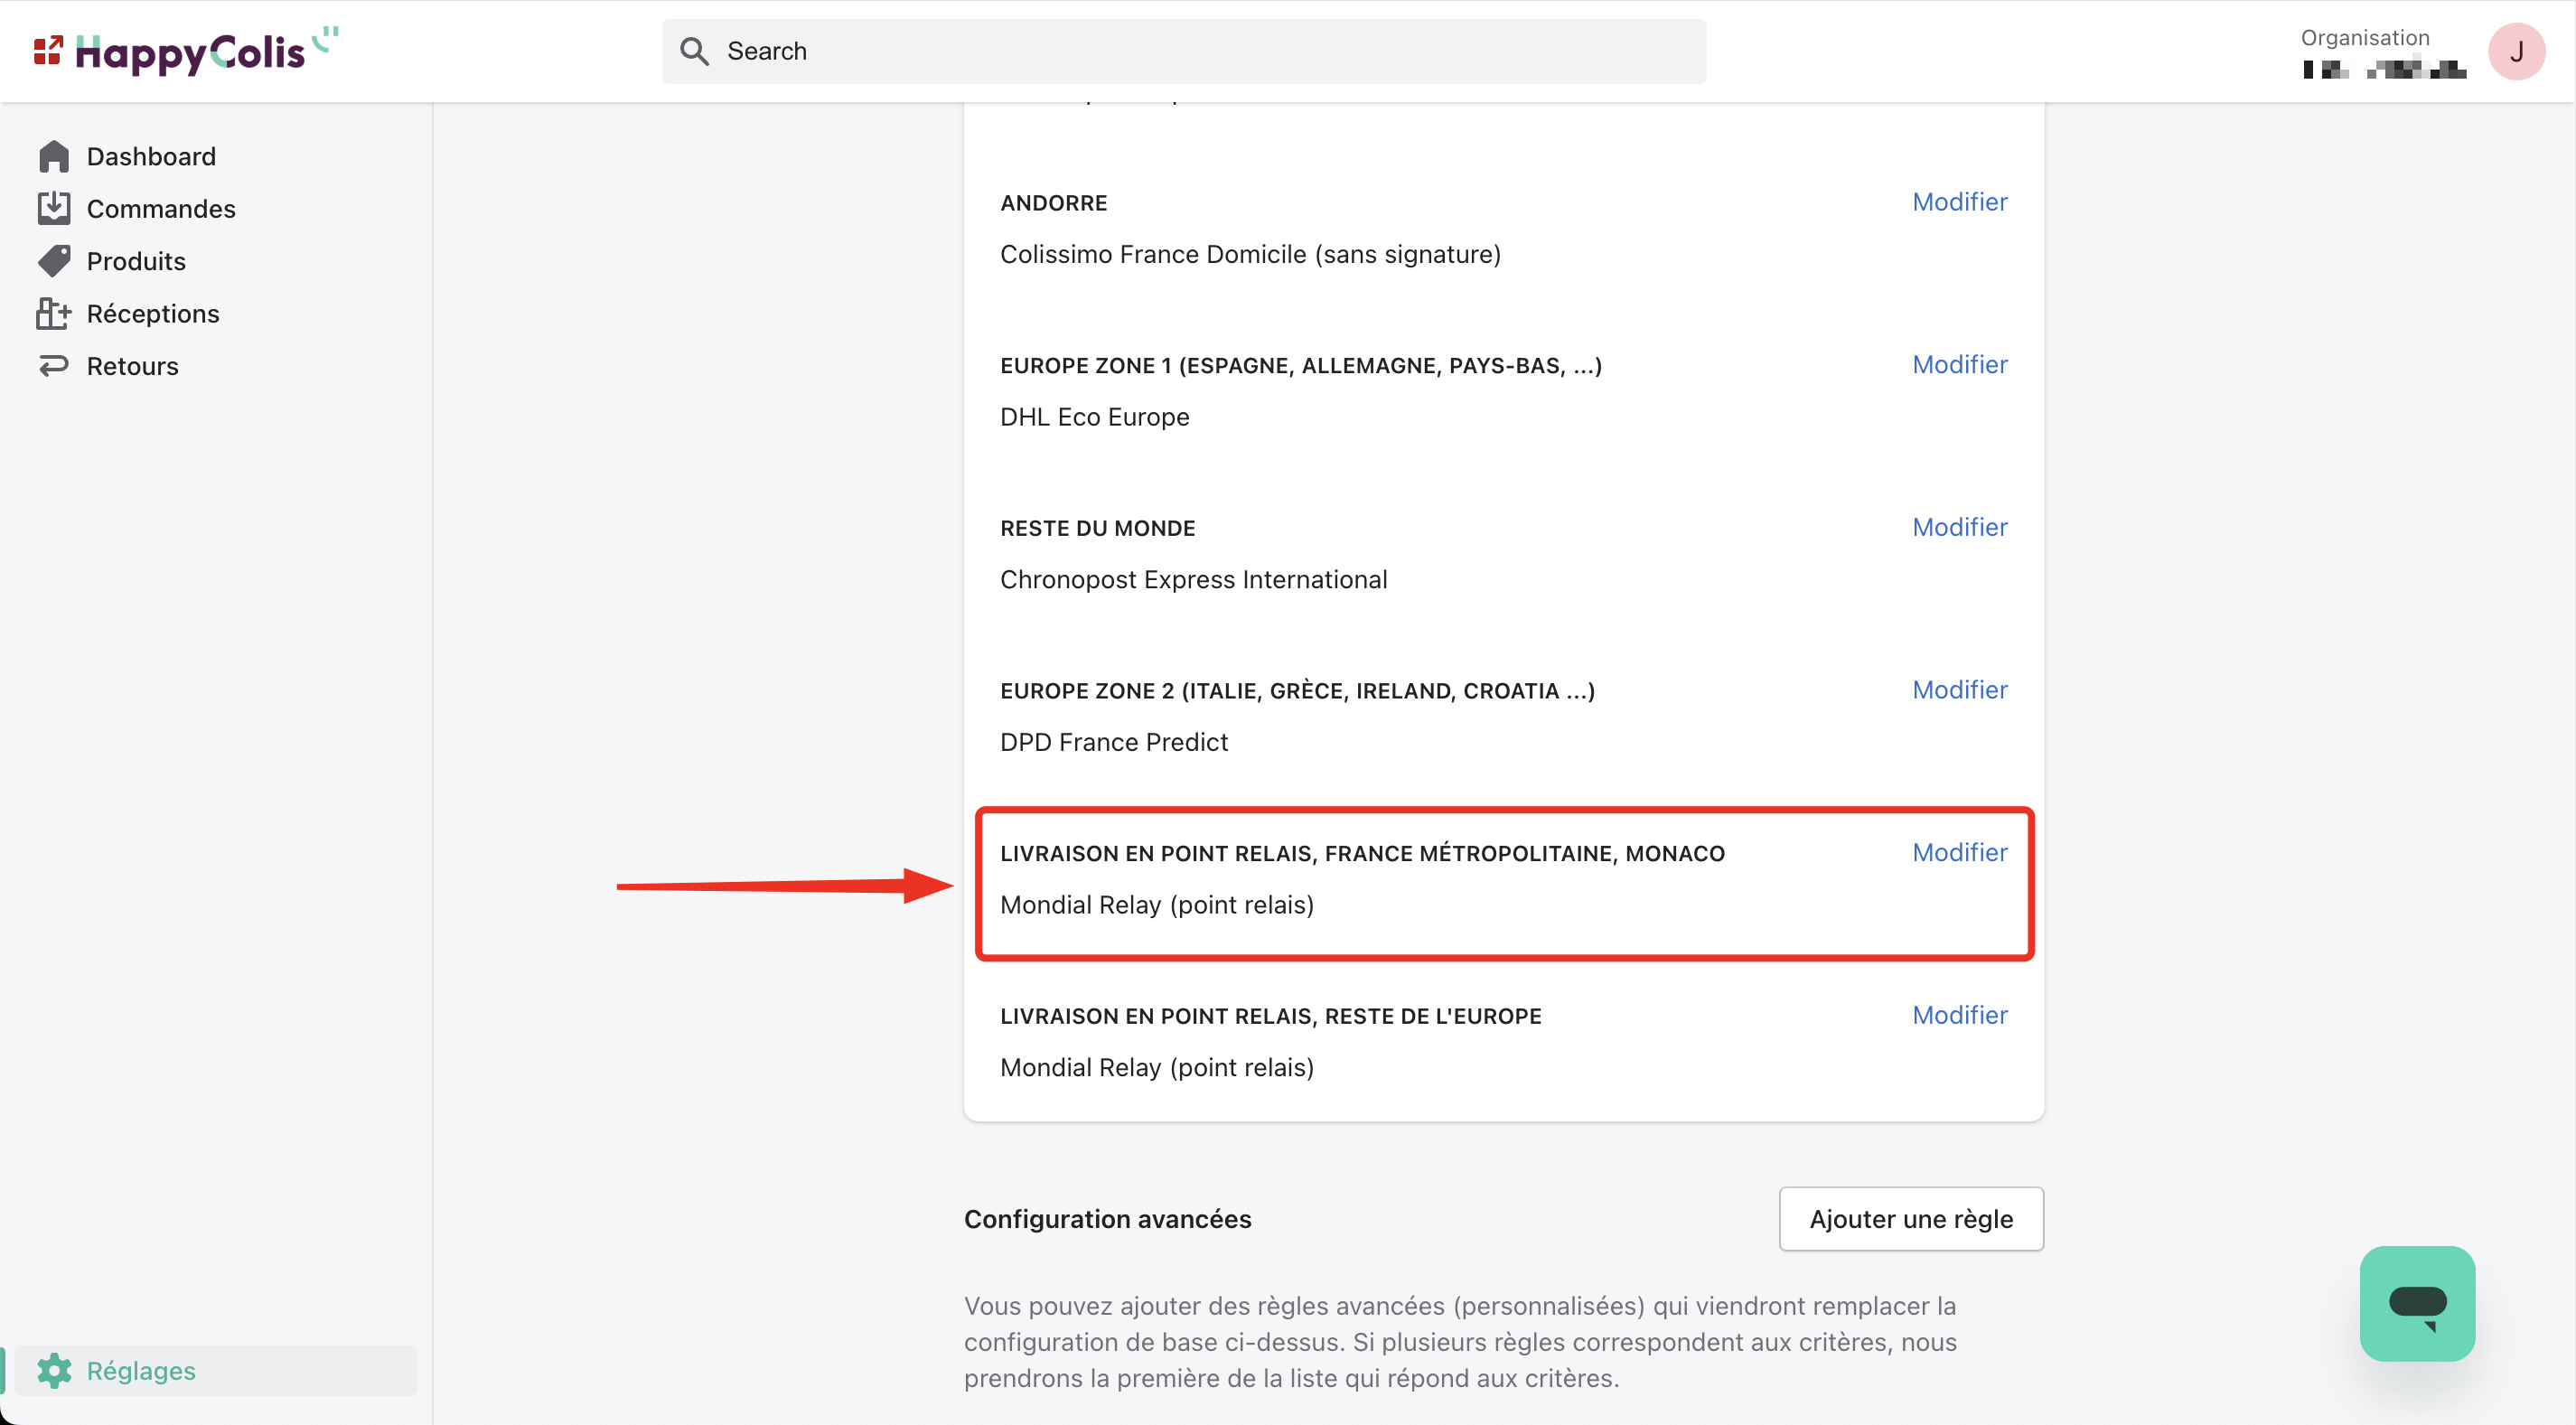Open the chat support widget

coord(2416,1303)
